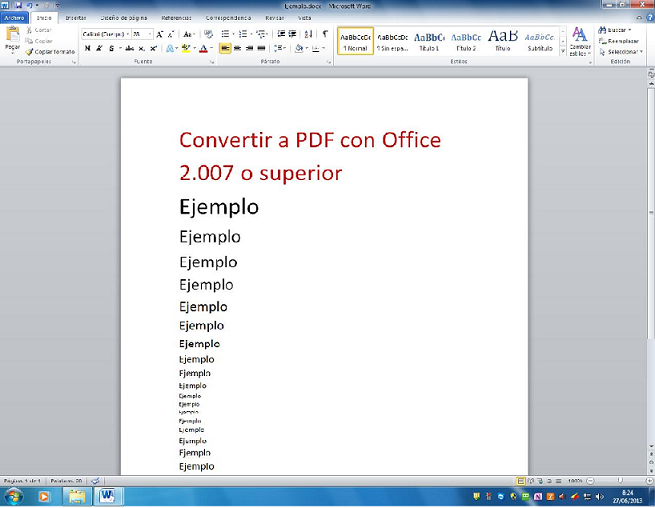The image size is (655, 508).
Task: Click the zoom slider handle
Action: 620,481
